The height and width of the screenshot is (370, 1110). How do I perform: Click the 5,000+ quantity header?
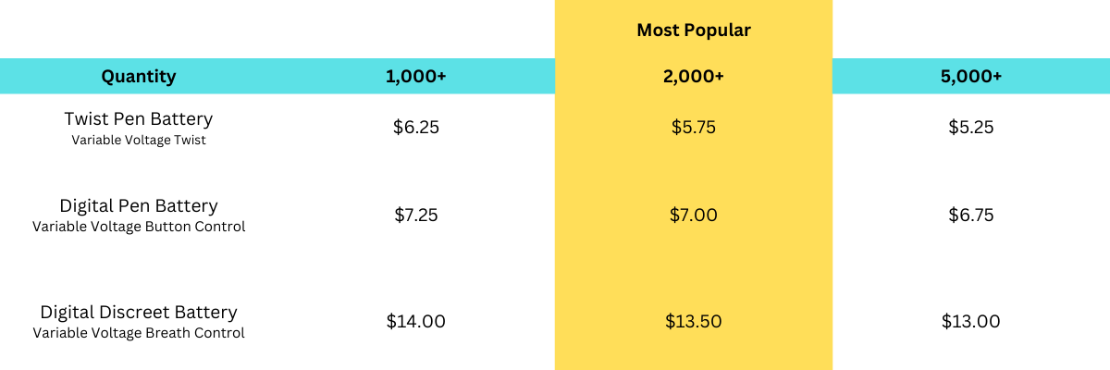pos(971,76)
